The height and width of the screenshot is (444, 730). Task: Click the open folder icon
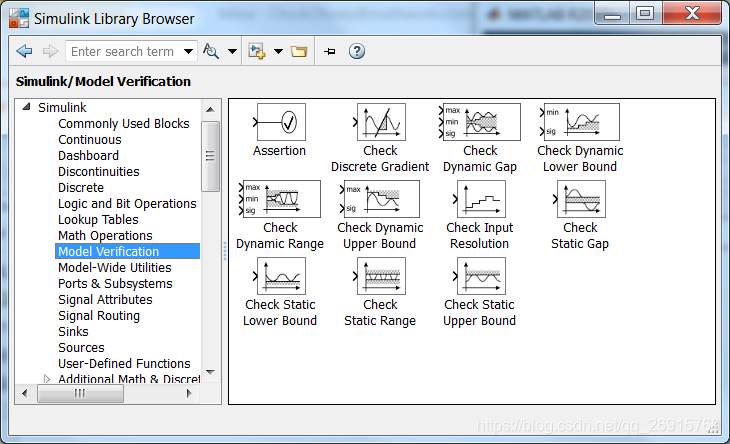point(299,51)
